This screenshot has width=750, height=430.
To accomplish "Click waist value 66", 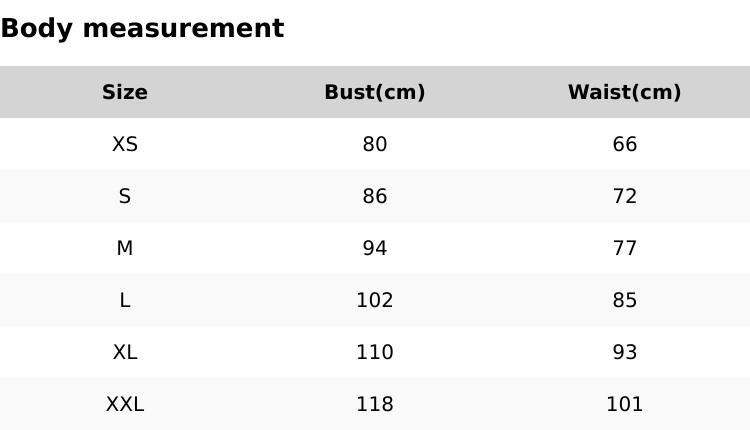I will 625,145.
